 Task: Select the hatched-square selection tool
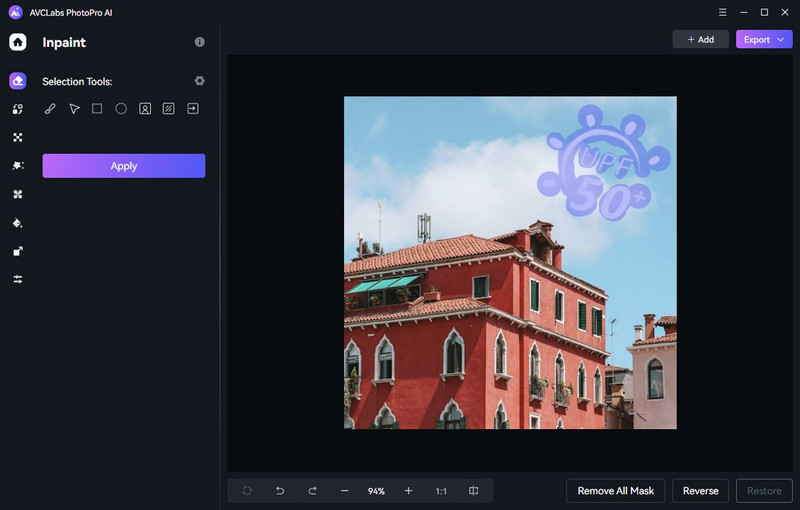168,109
